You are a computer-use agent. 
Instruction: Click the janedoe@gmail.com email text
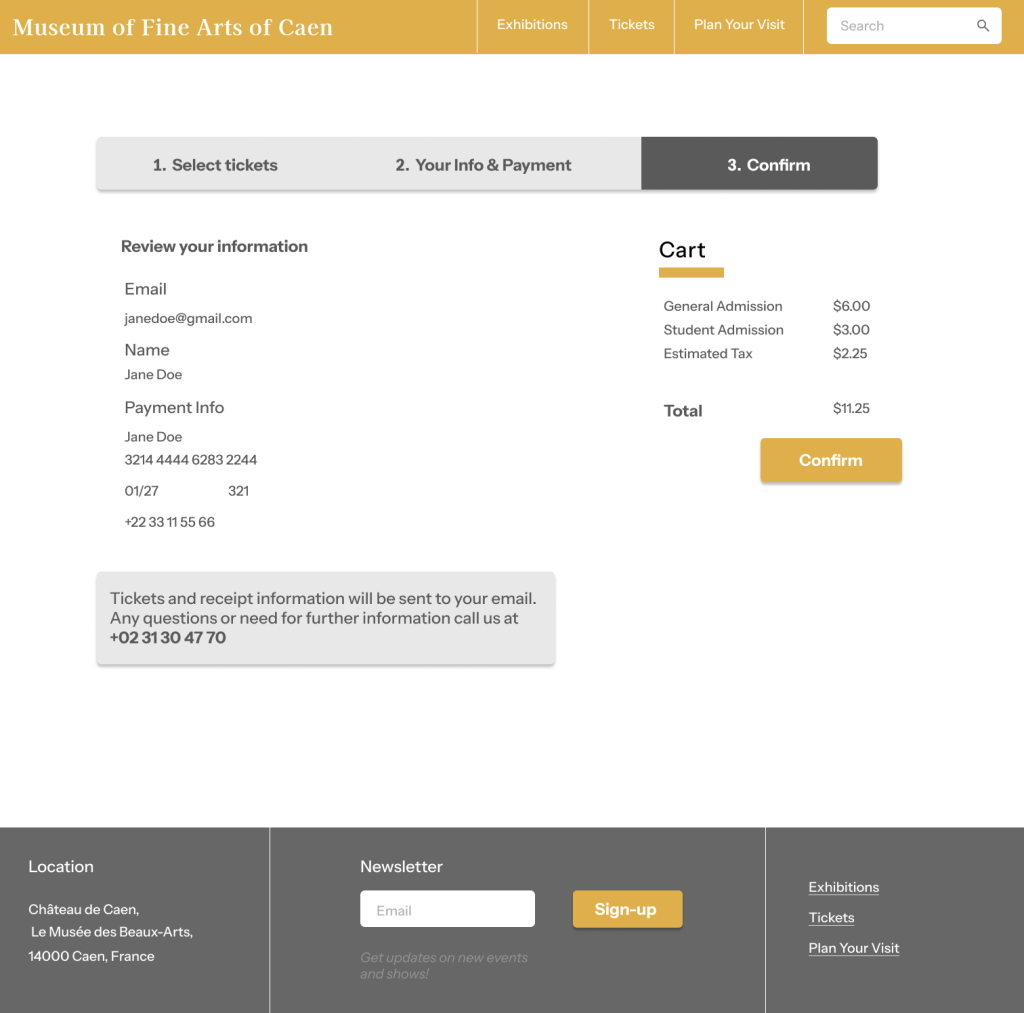pyautogui.click(x=188, y=319)
